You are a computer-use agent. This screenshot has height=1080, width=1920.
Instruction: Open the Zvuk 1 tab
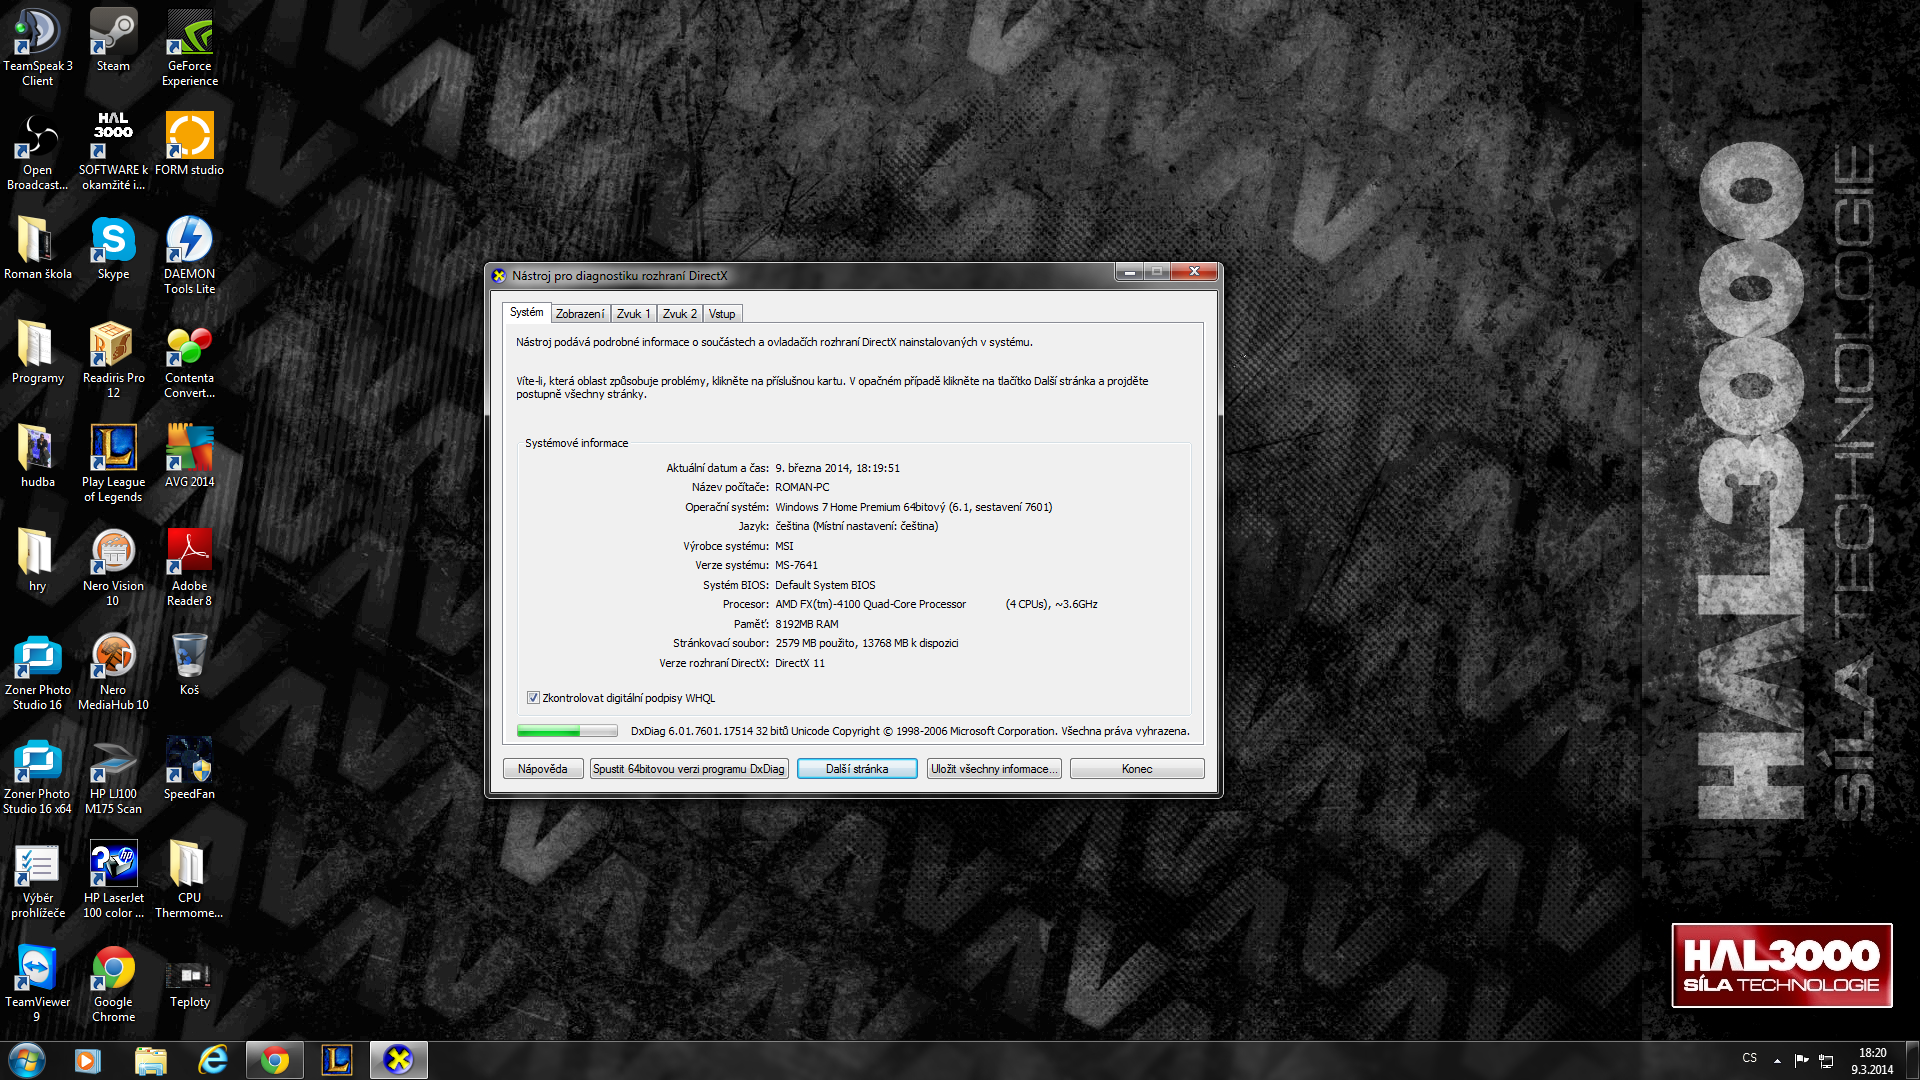pyautogui.click(x=633, y=314)
